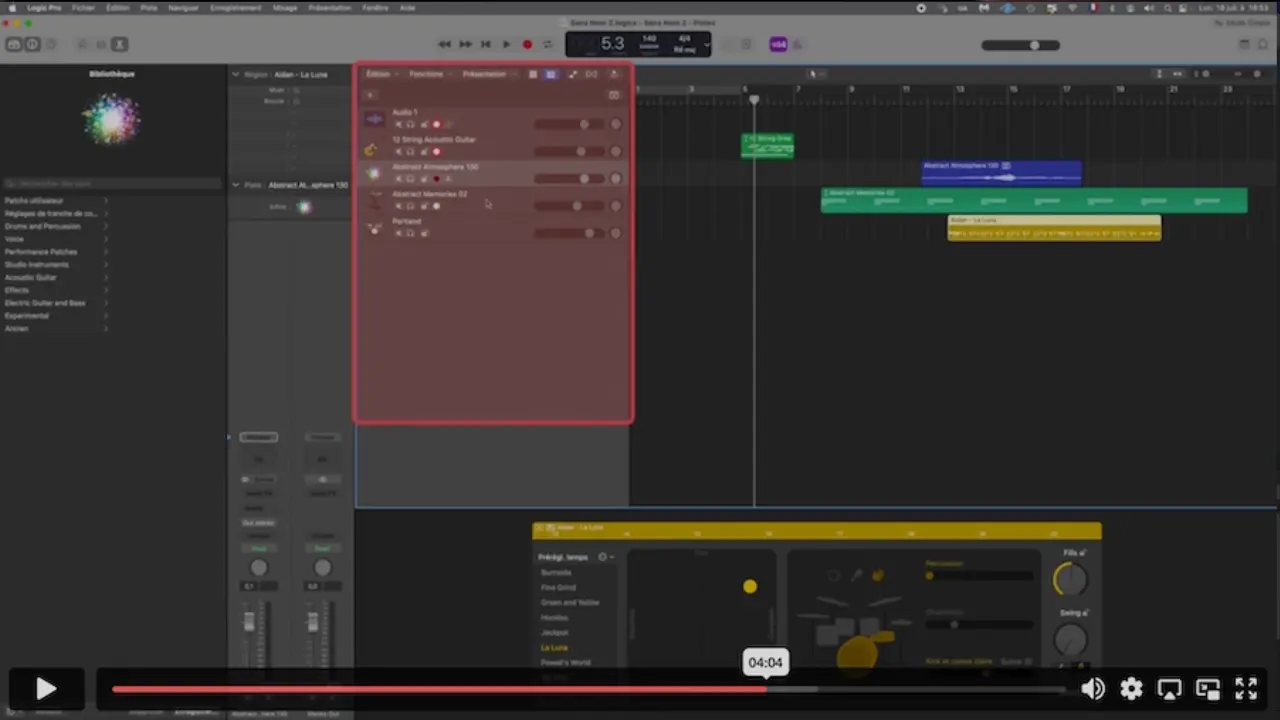Open the Fenêtre menu
This screenshot has height=720, width=1280.
[x=375, y=7]
